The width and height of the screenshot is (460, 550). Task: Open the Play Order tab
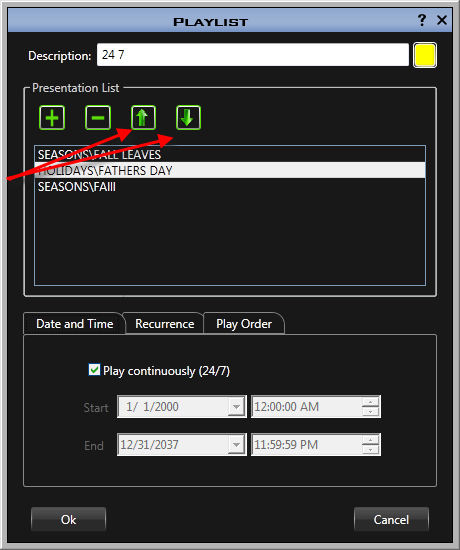244,323
